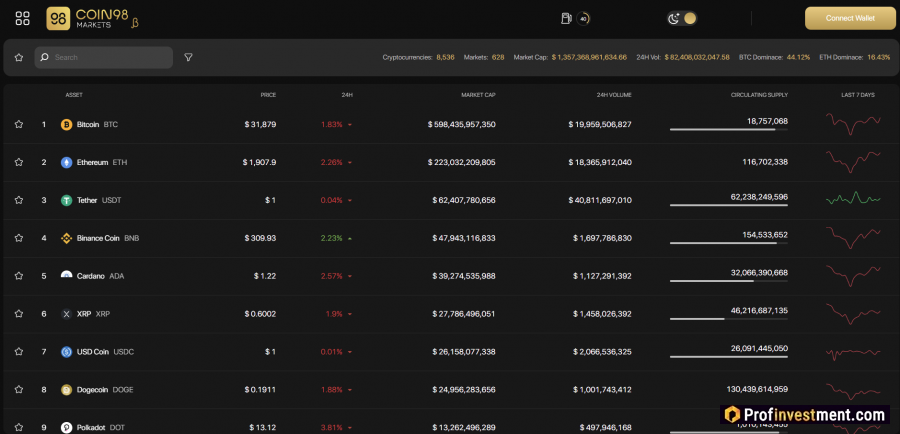Click the Ethereum coin icon
The image size is (900, 434).
(x=67, y=162)
